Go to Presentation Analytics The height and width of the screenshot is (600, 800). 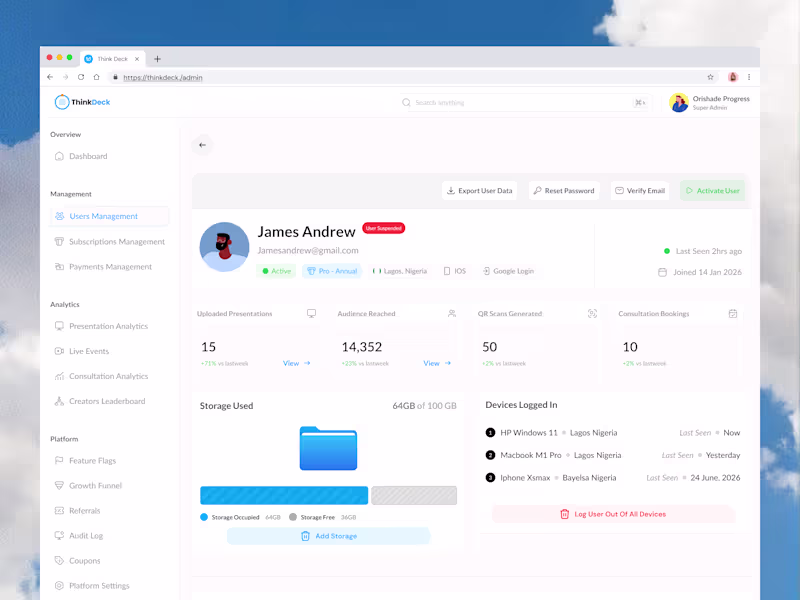pyautogui.click(x=101, y=326)
